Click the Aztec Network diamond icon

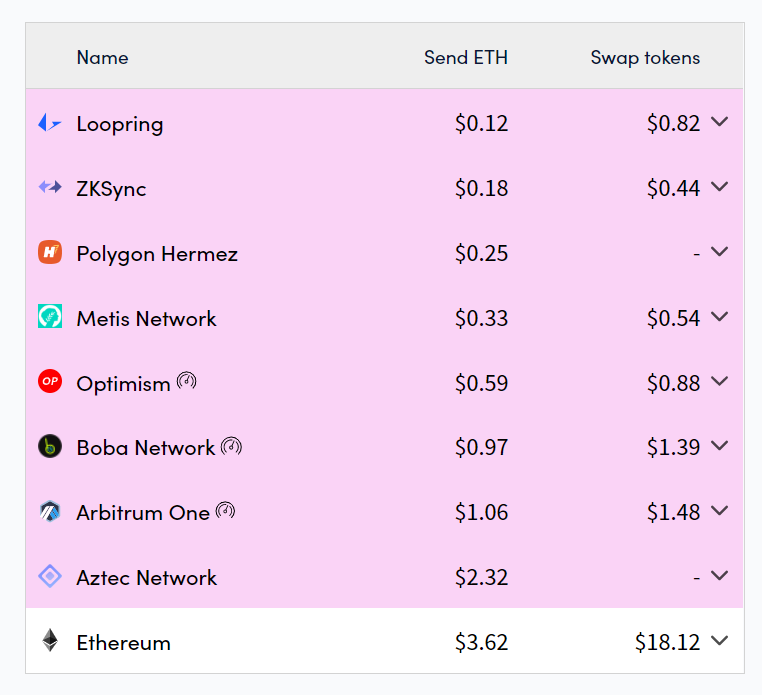[50, 577]
